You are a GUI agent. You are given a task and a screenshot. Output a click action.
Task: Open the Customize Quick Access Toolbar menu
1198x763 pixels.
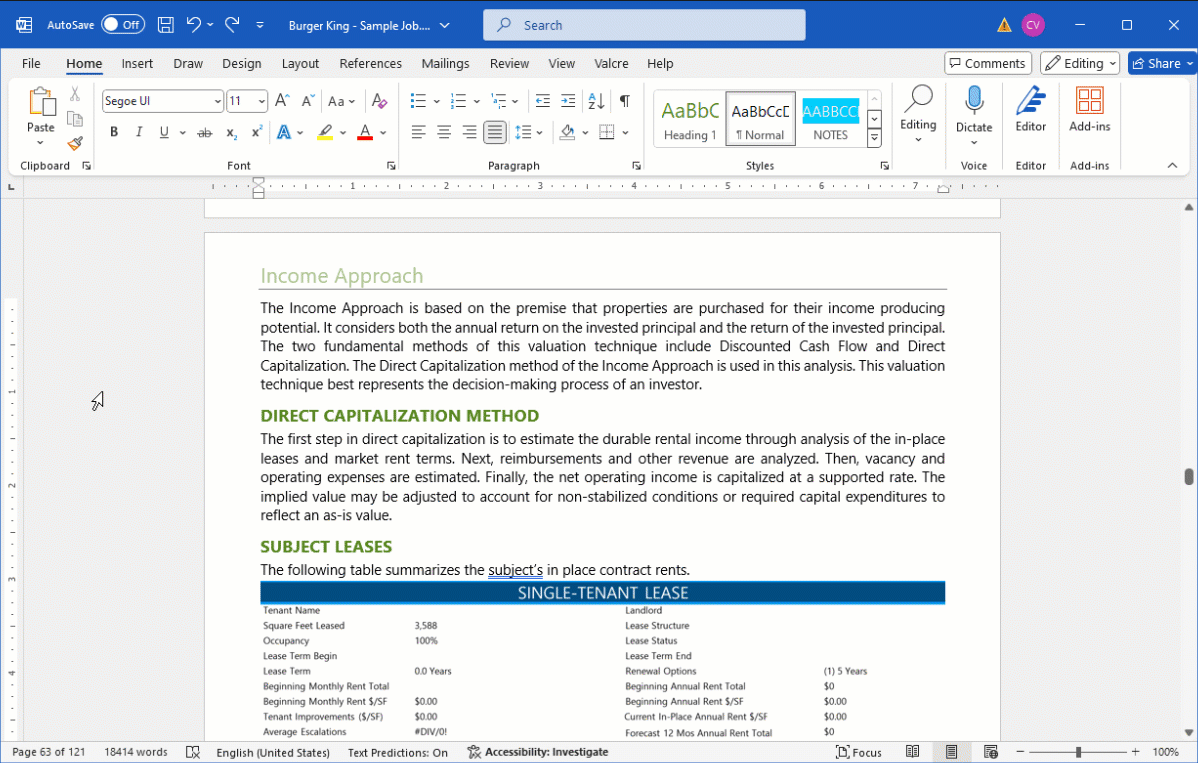tap(260, 25)
